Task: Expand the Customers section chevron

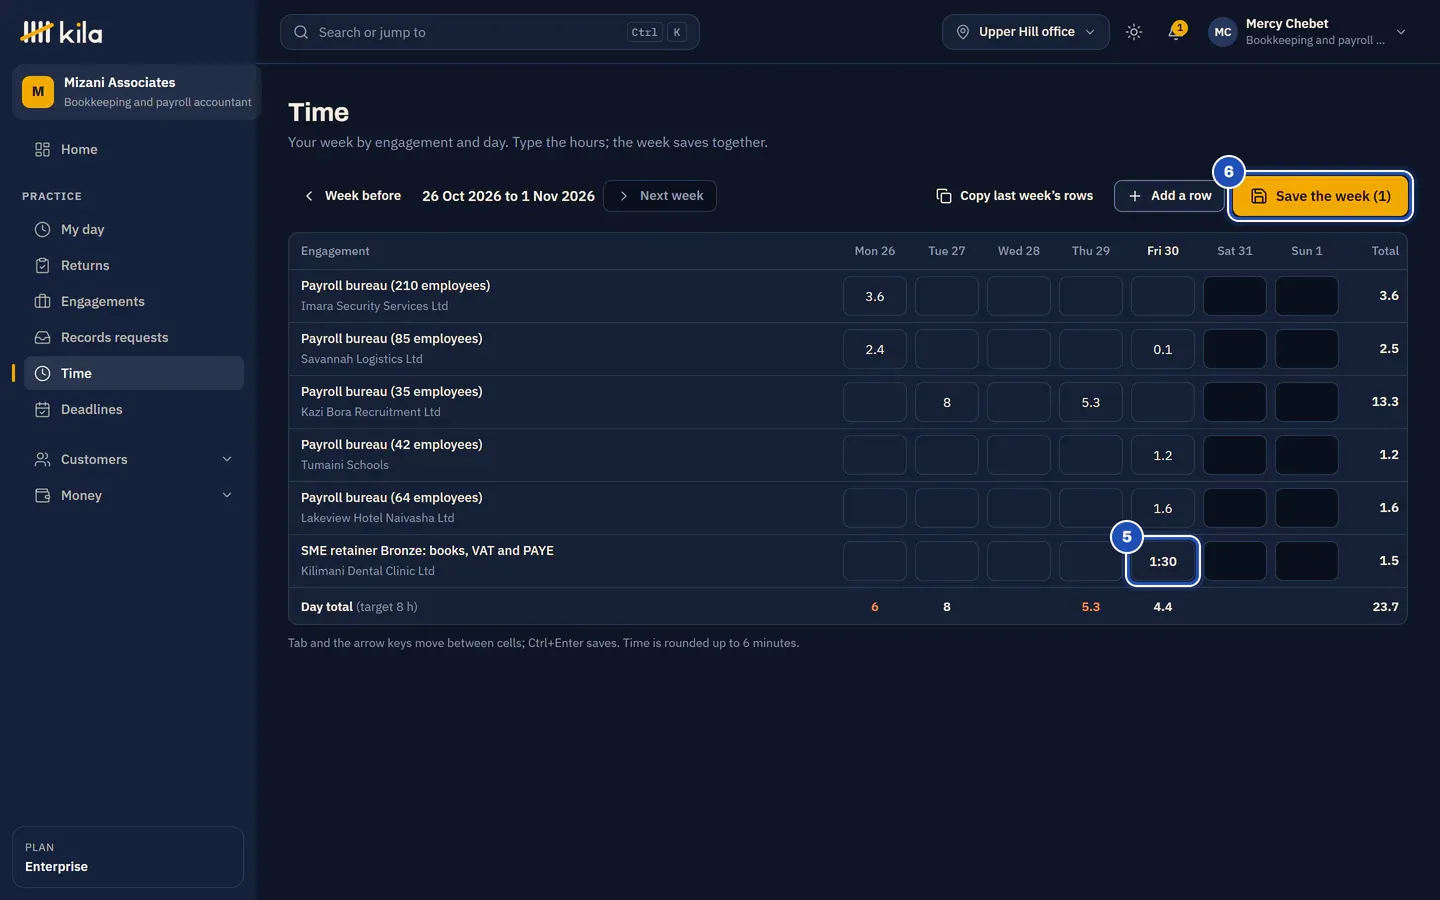Action: [x=227, y=459]
